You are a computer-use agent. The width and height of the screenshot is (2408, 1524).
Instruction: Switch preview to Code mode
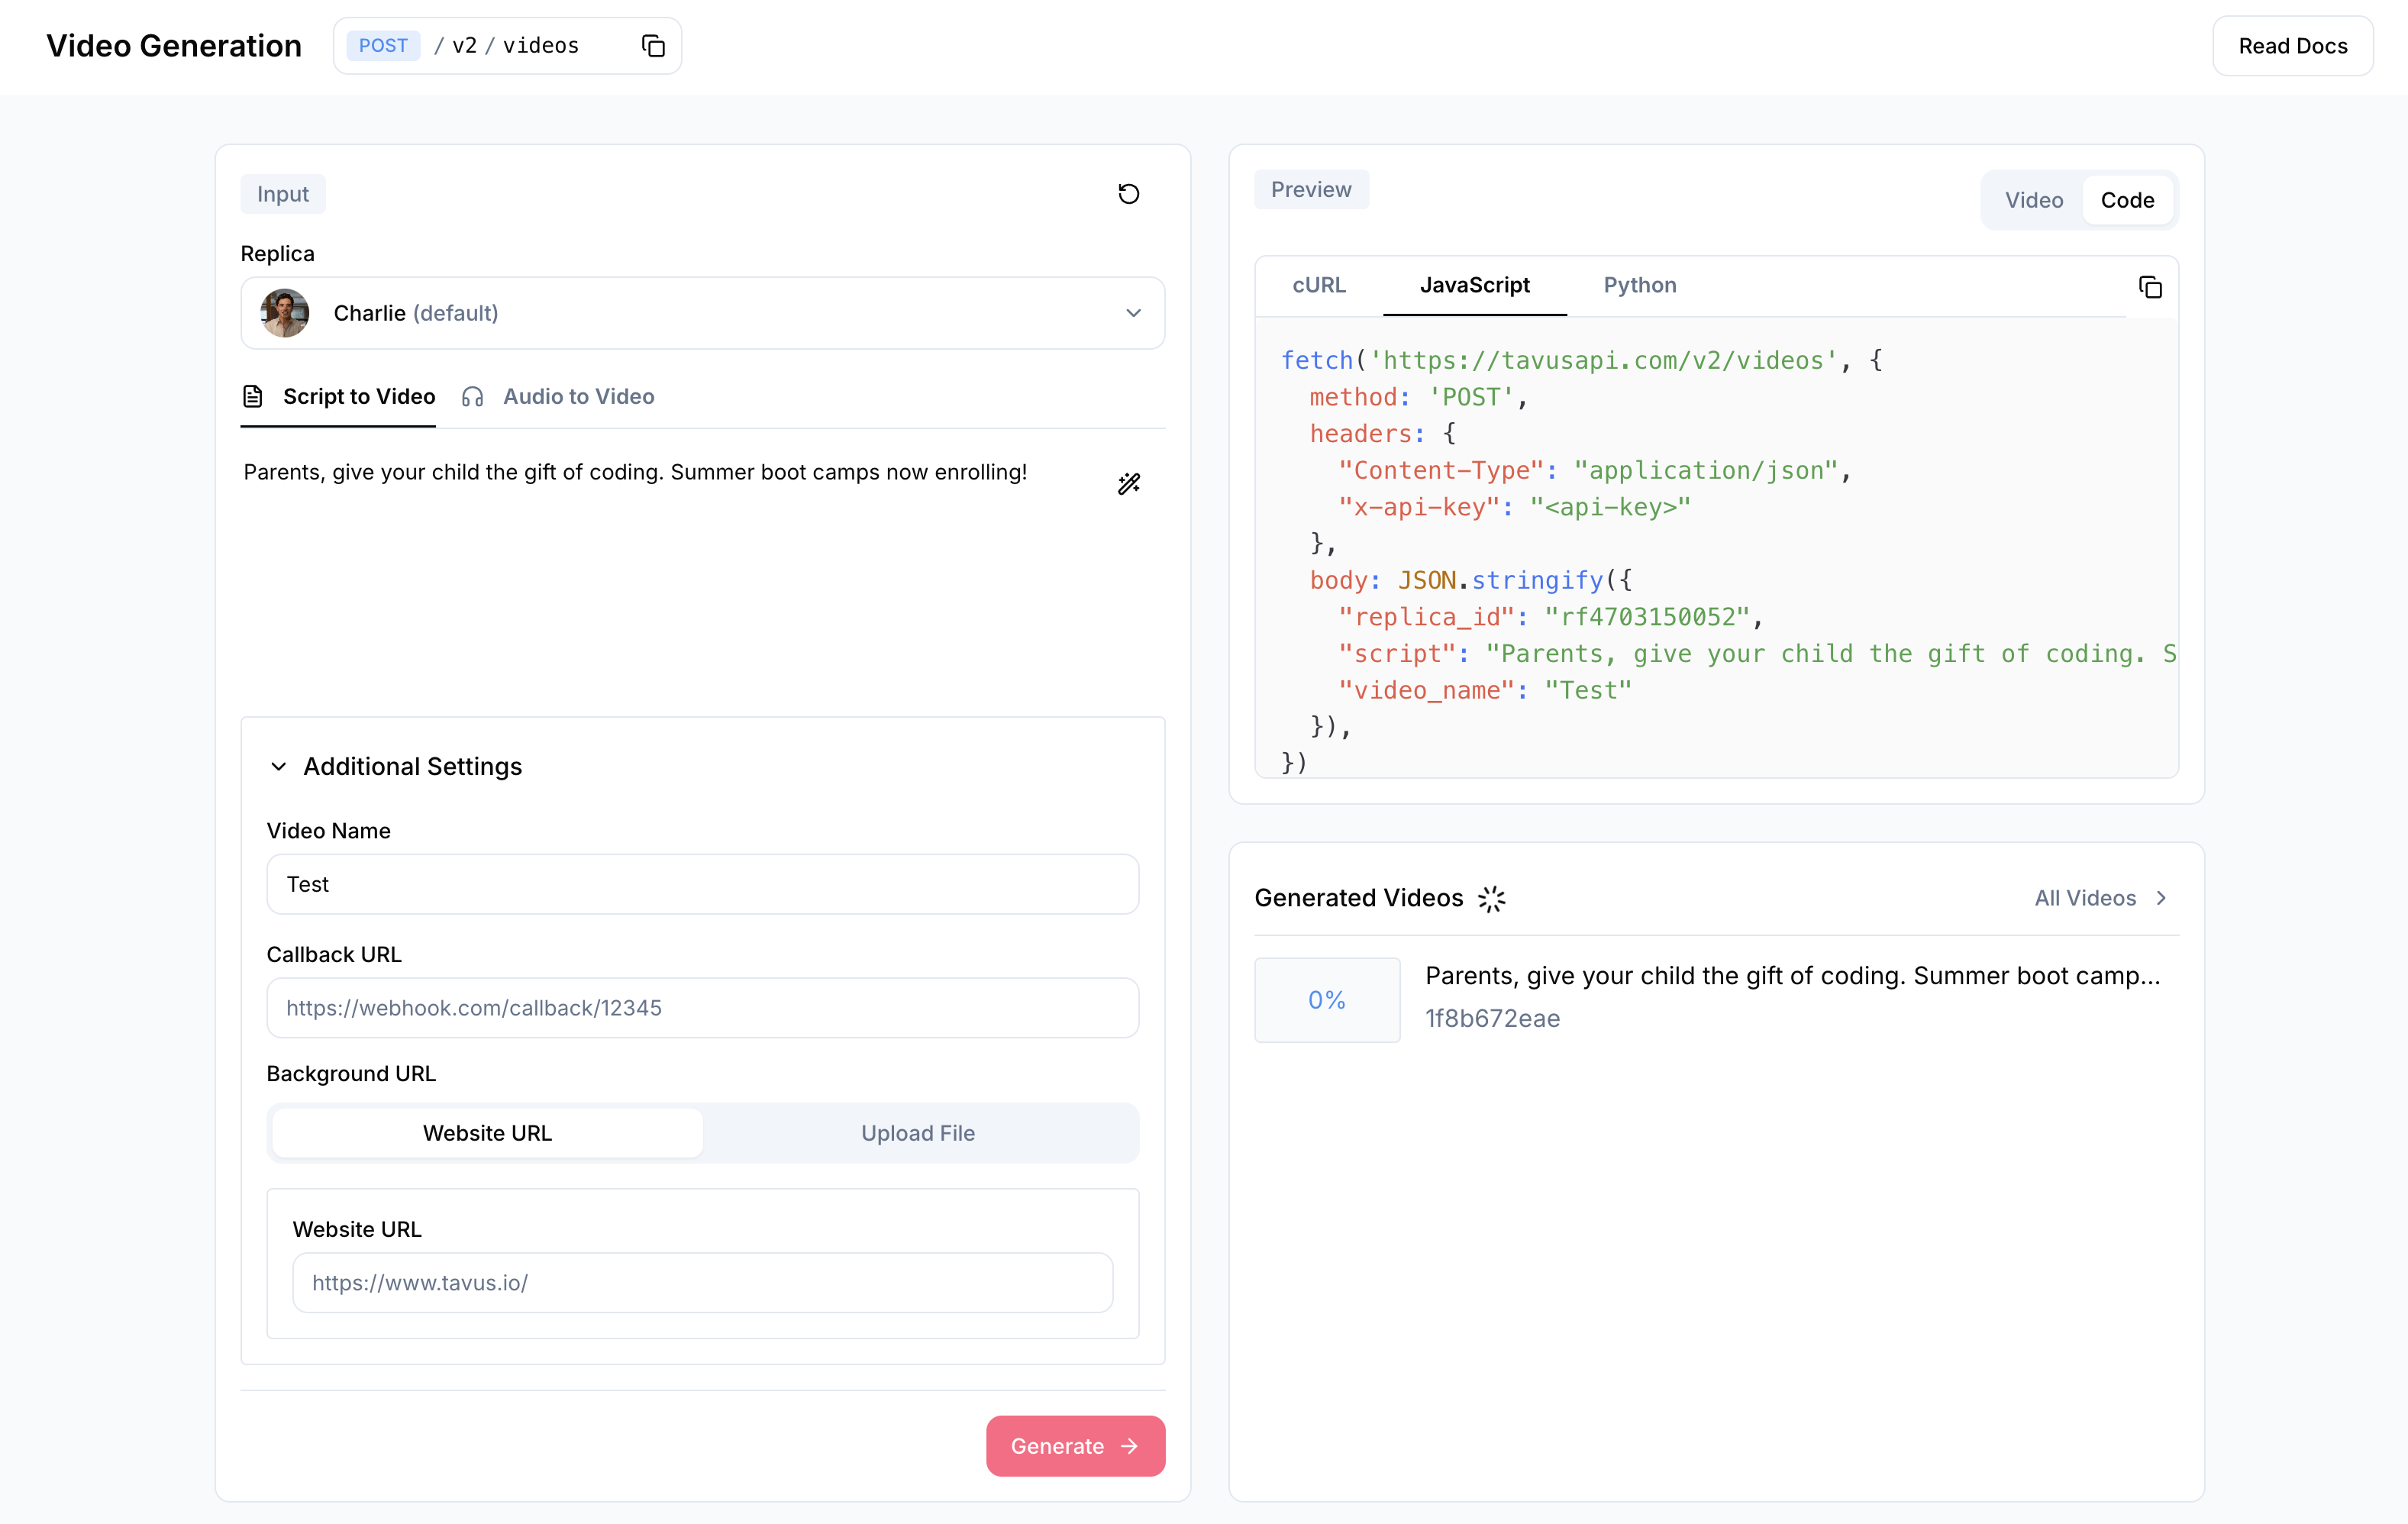click(x=2127, y=200)
